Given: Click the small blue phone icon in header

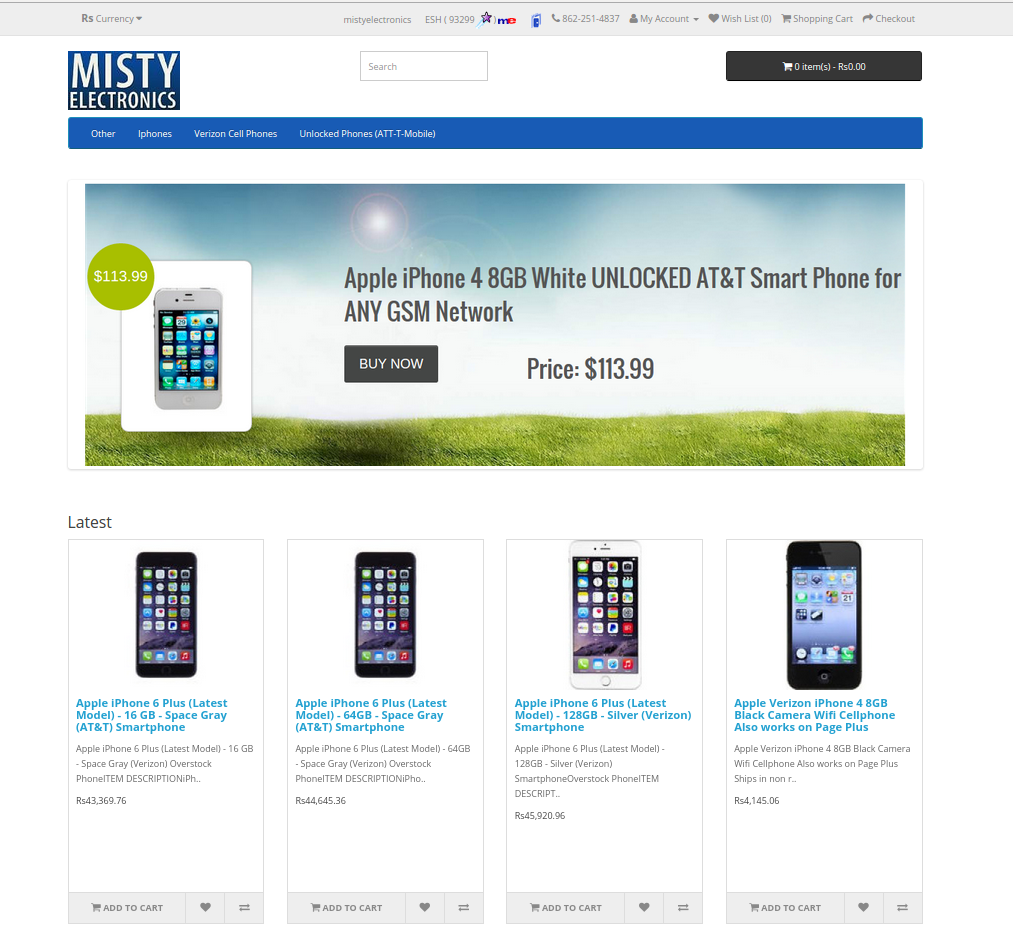Looking at the screenshot, I should [x=536, y=21].
